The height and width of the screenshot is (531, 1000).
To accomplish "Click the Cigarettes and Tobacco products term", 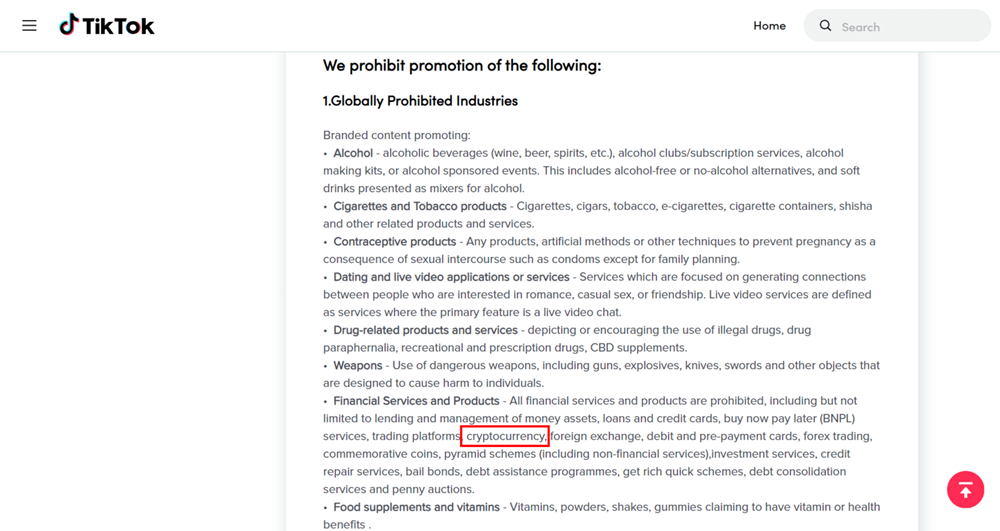I will pos(420,206).
